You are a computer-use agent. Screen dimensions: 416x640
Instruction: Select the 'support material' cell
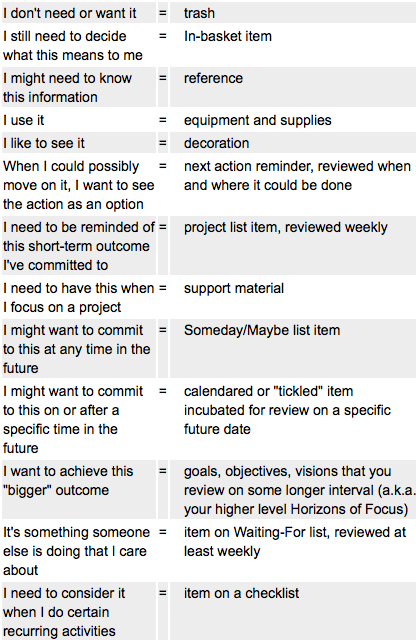pos(293,297)
